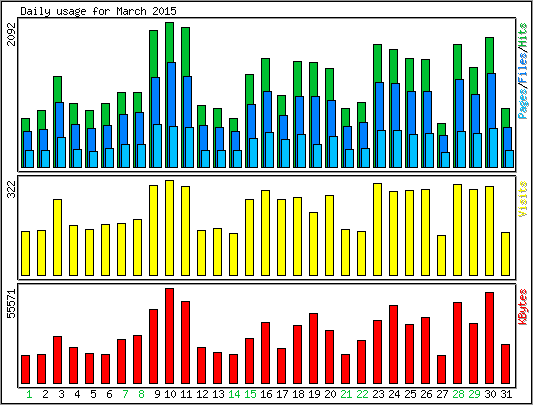
Task: Select green day label '21' on the x-axis
Action: coord(346,394)
